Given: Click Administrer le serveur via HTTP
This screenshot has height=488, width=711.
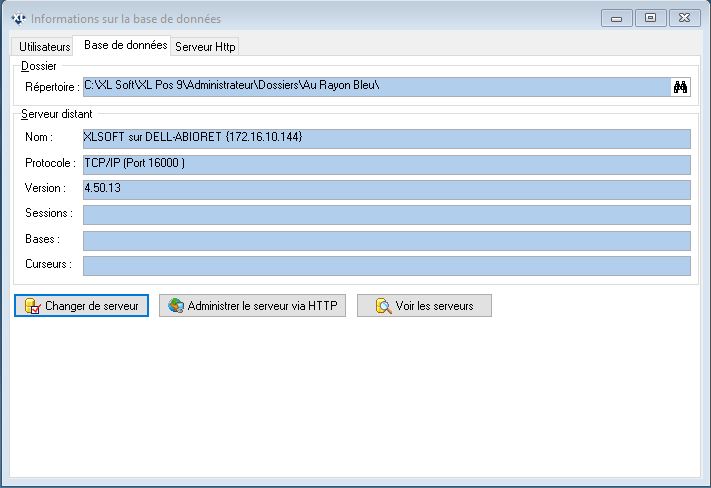Looking at the screenshot, I should tap(253, 306).
